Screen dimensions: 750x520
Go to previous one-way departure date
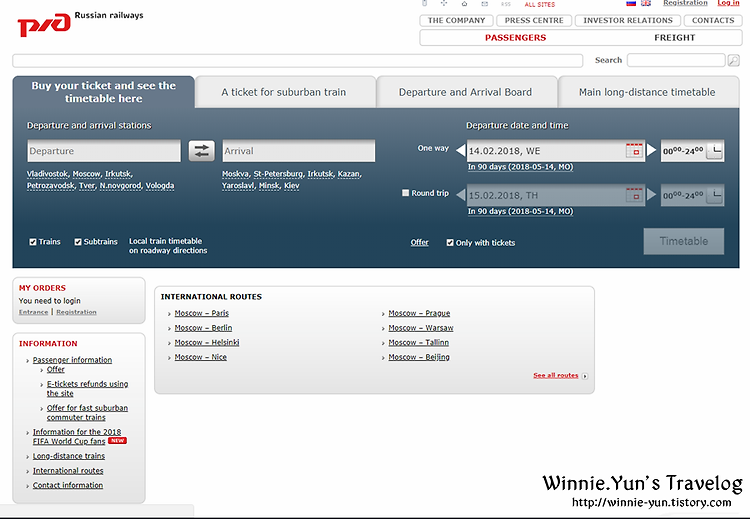pyautogui.click(x=461, y=150)
